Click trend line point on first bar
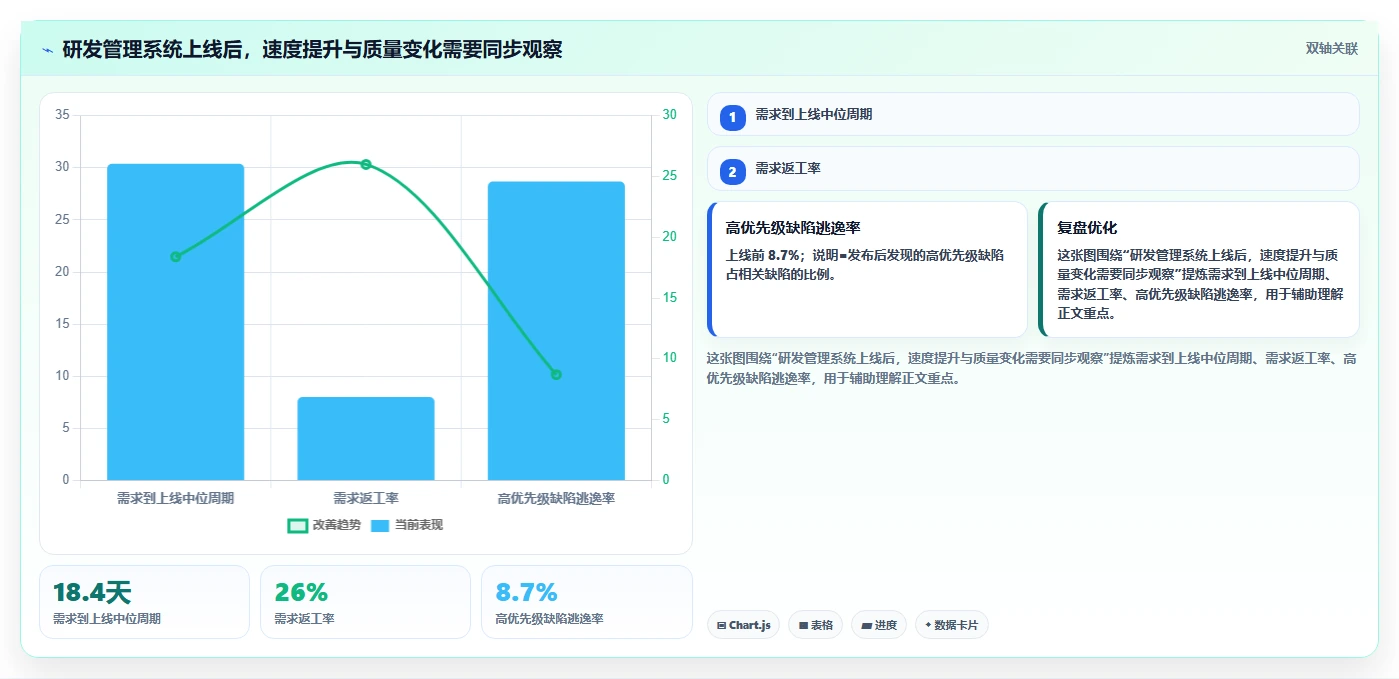This screenshot has height=679, width=1399. click(x=175, y=257)
